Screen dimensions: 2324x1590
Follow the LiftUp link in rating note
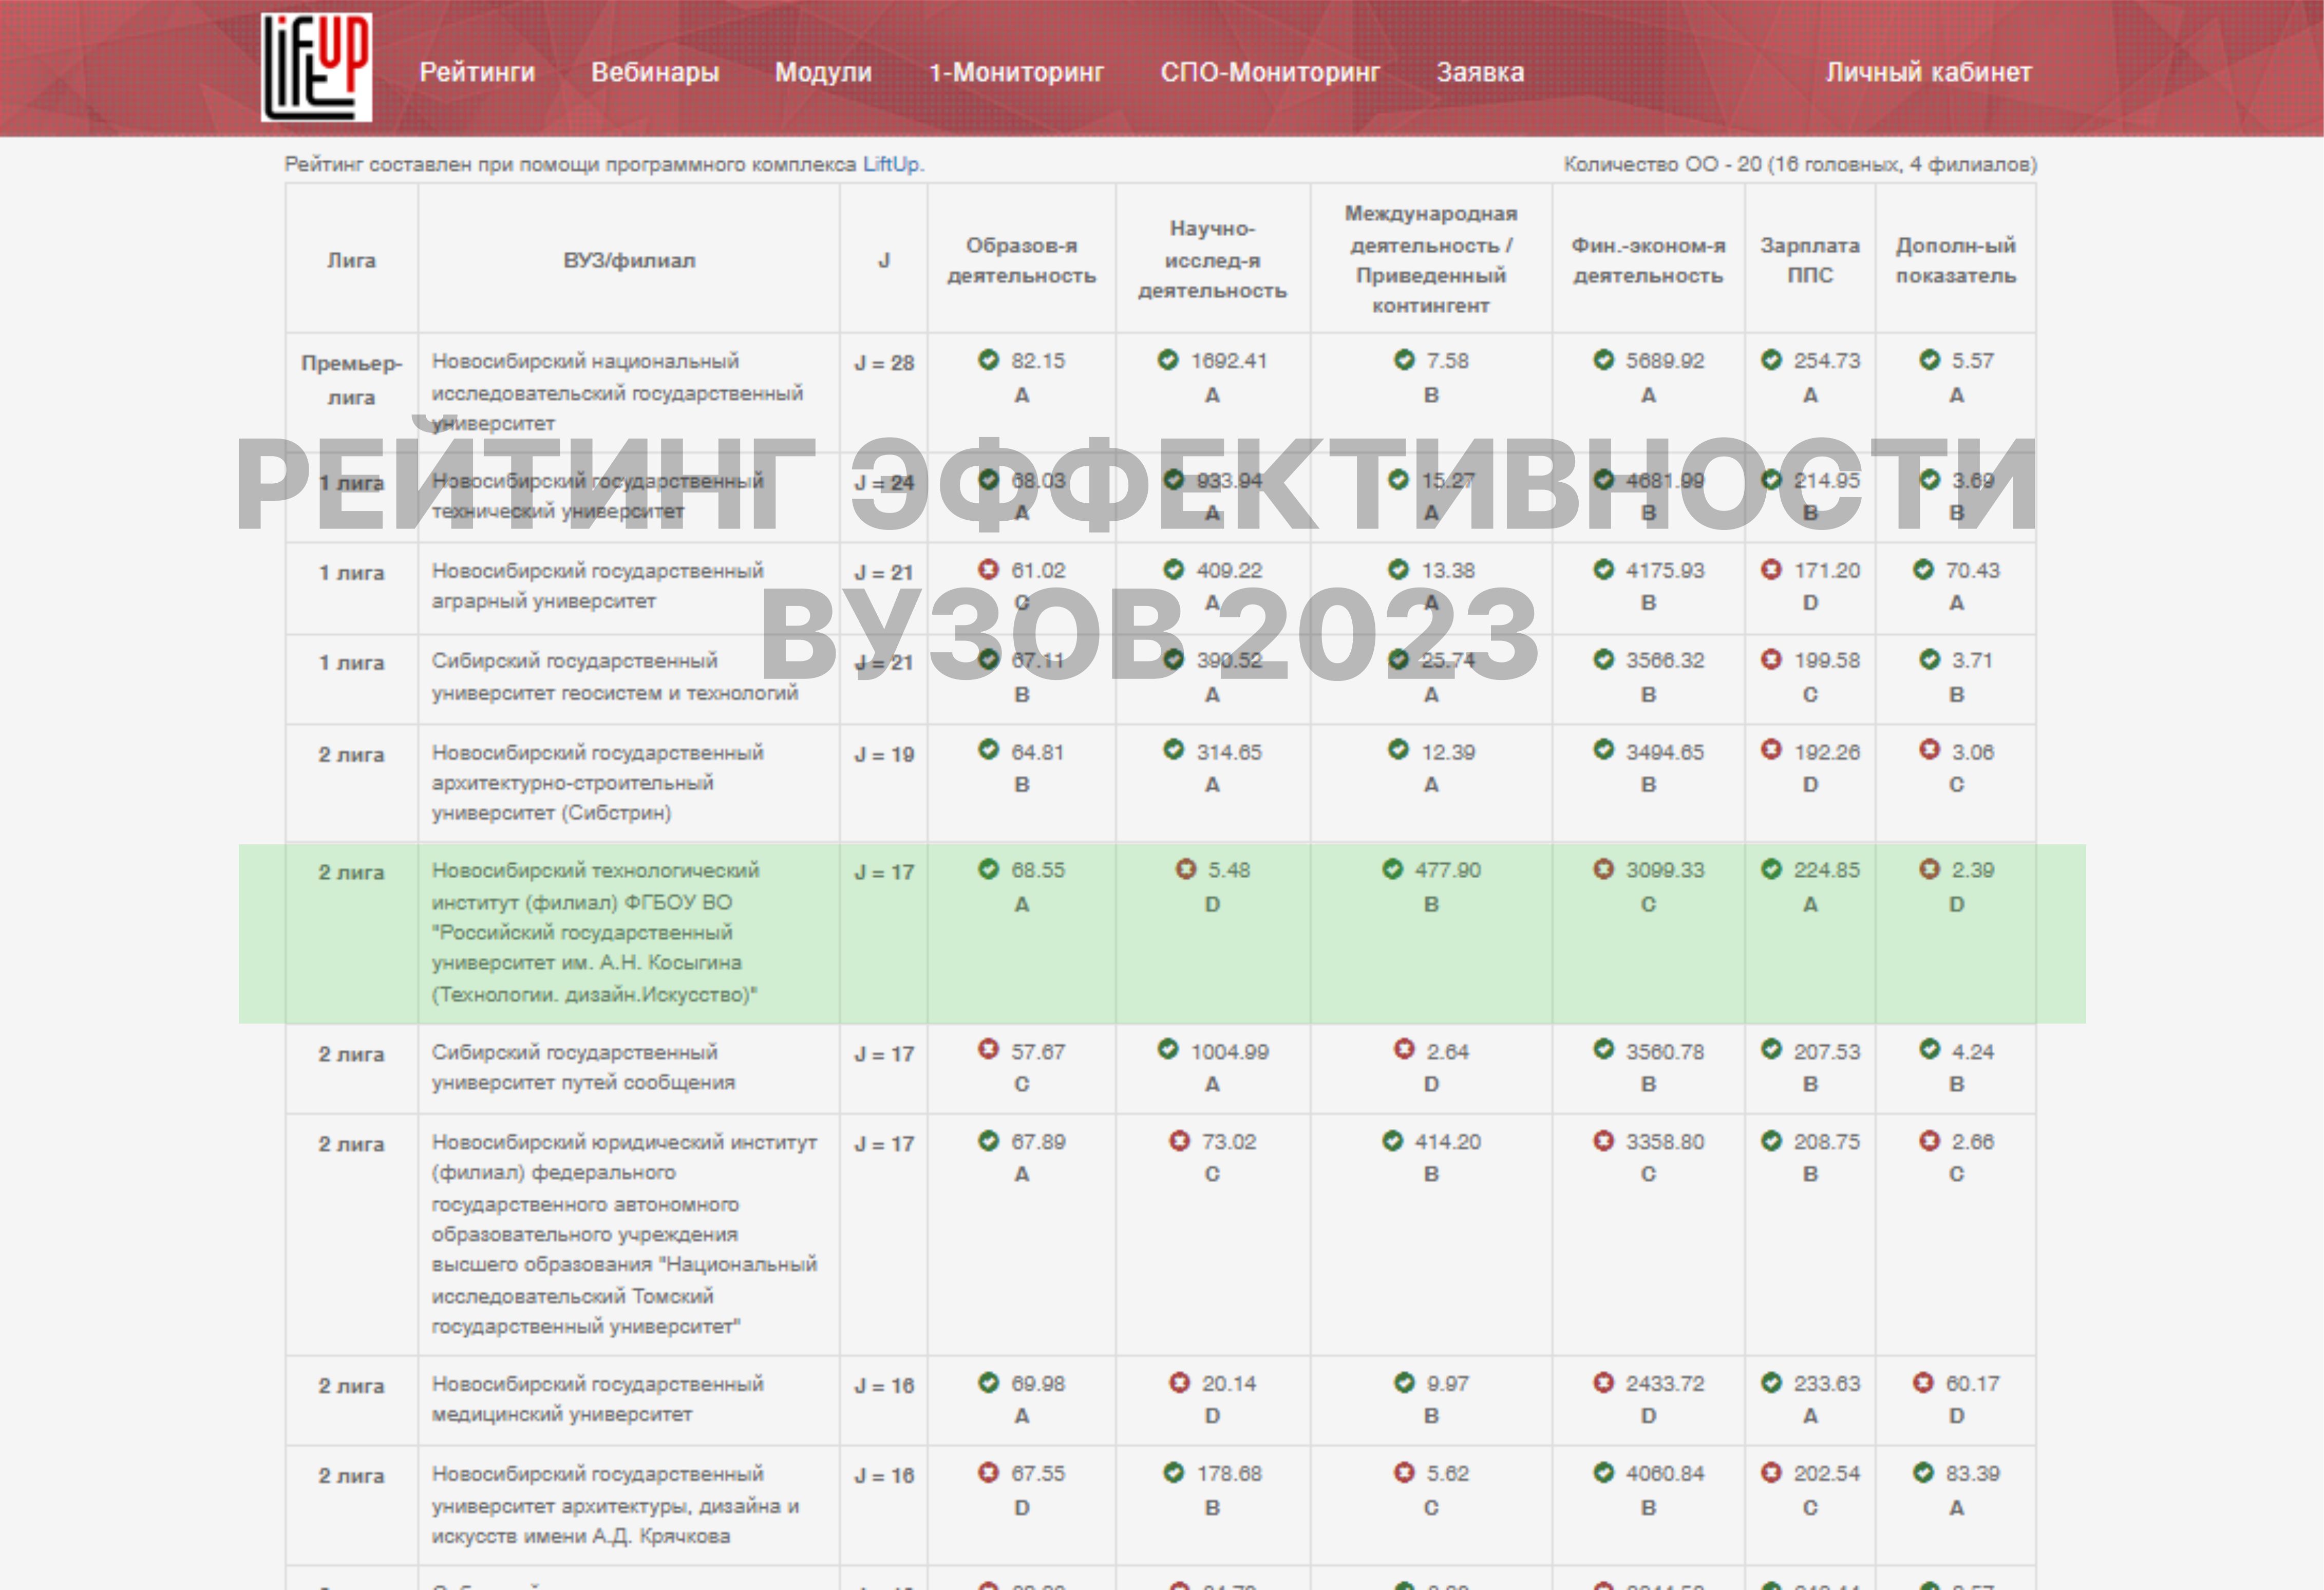[x=891, y=164]
